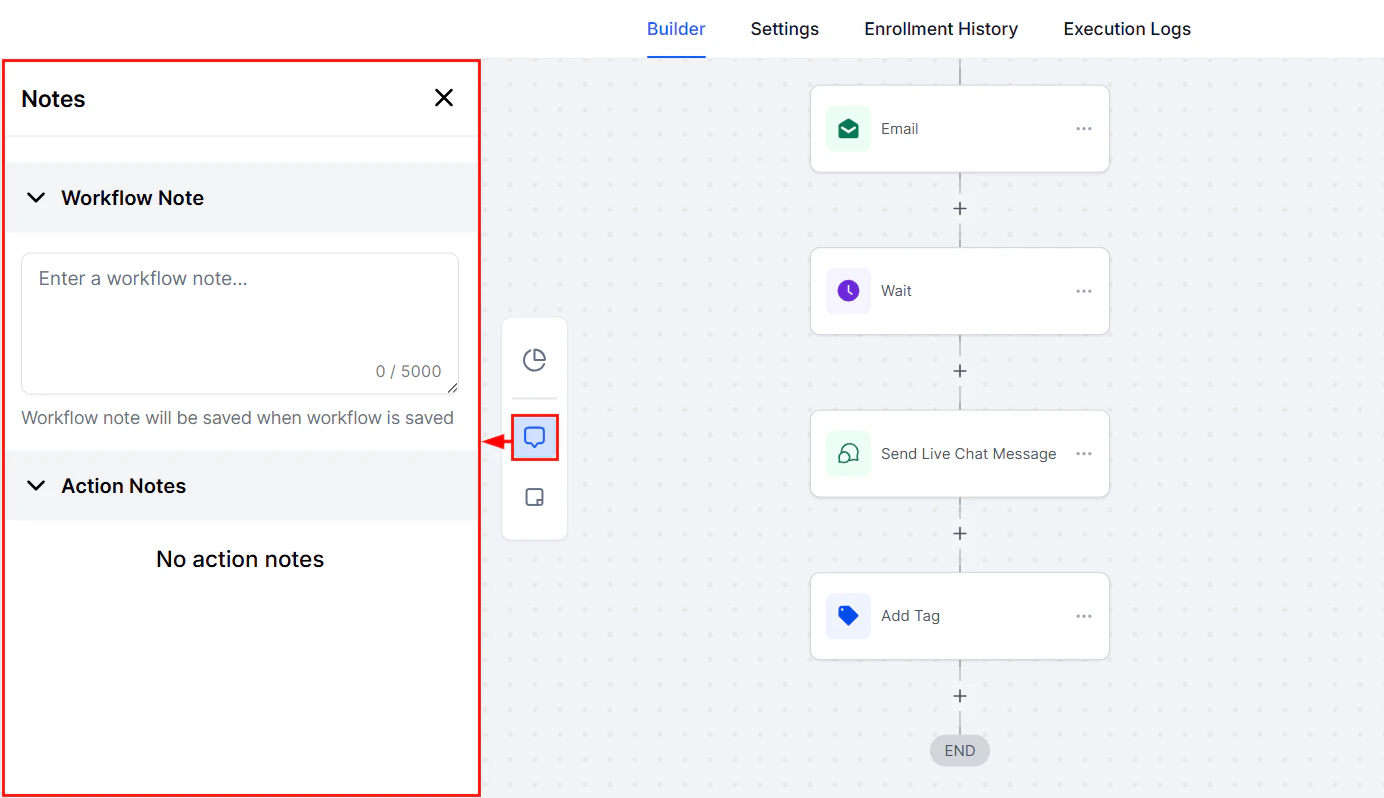Open the Email node's three-dot menu
The image size is (1384, 798).
tap(1083, 128)
